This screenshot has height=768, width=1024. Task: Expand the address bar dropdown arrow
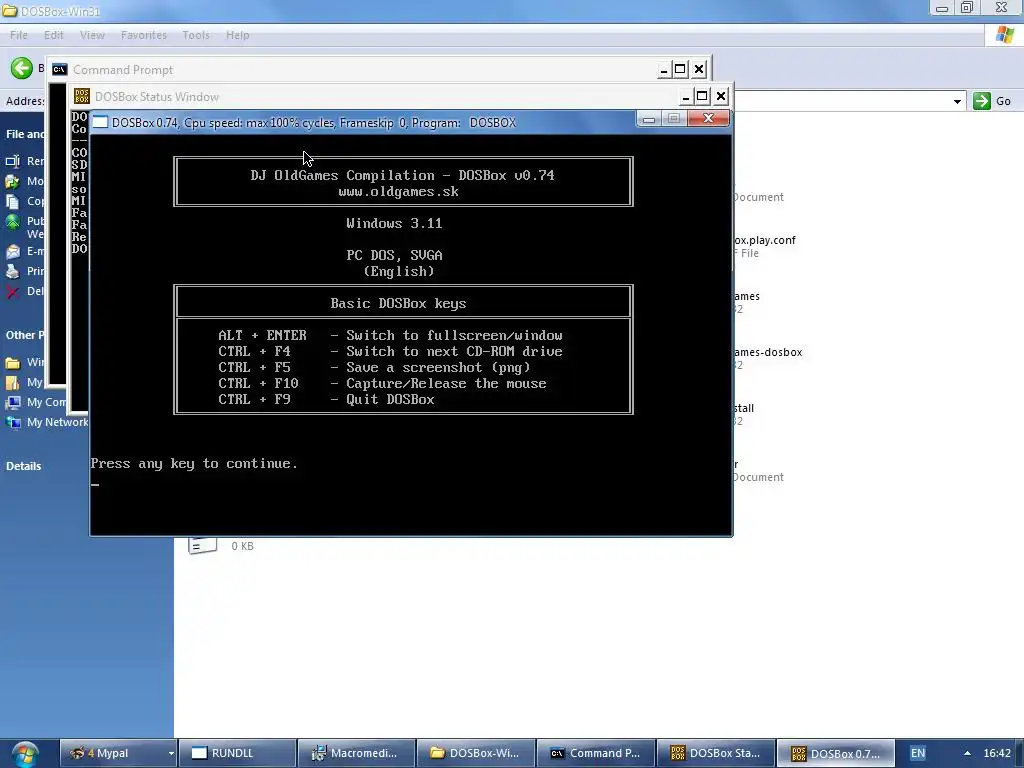957,101
